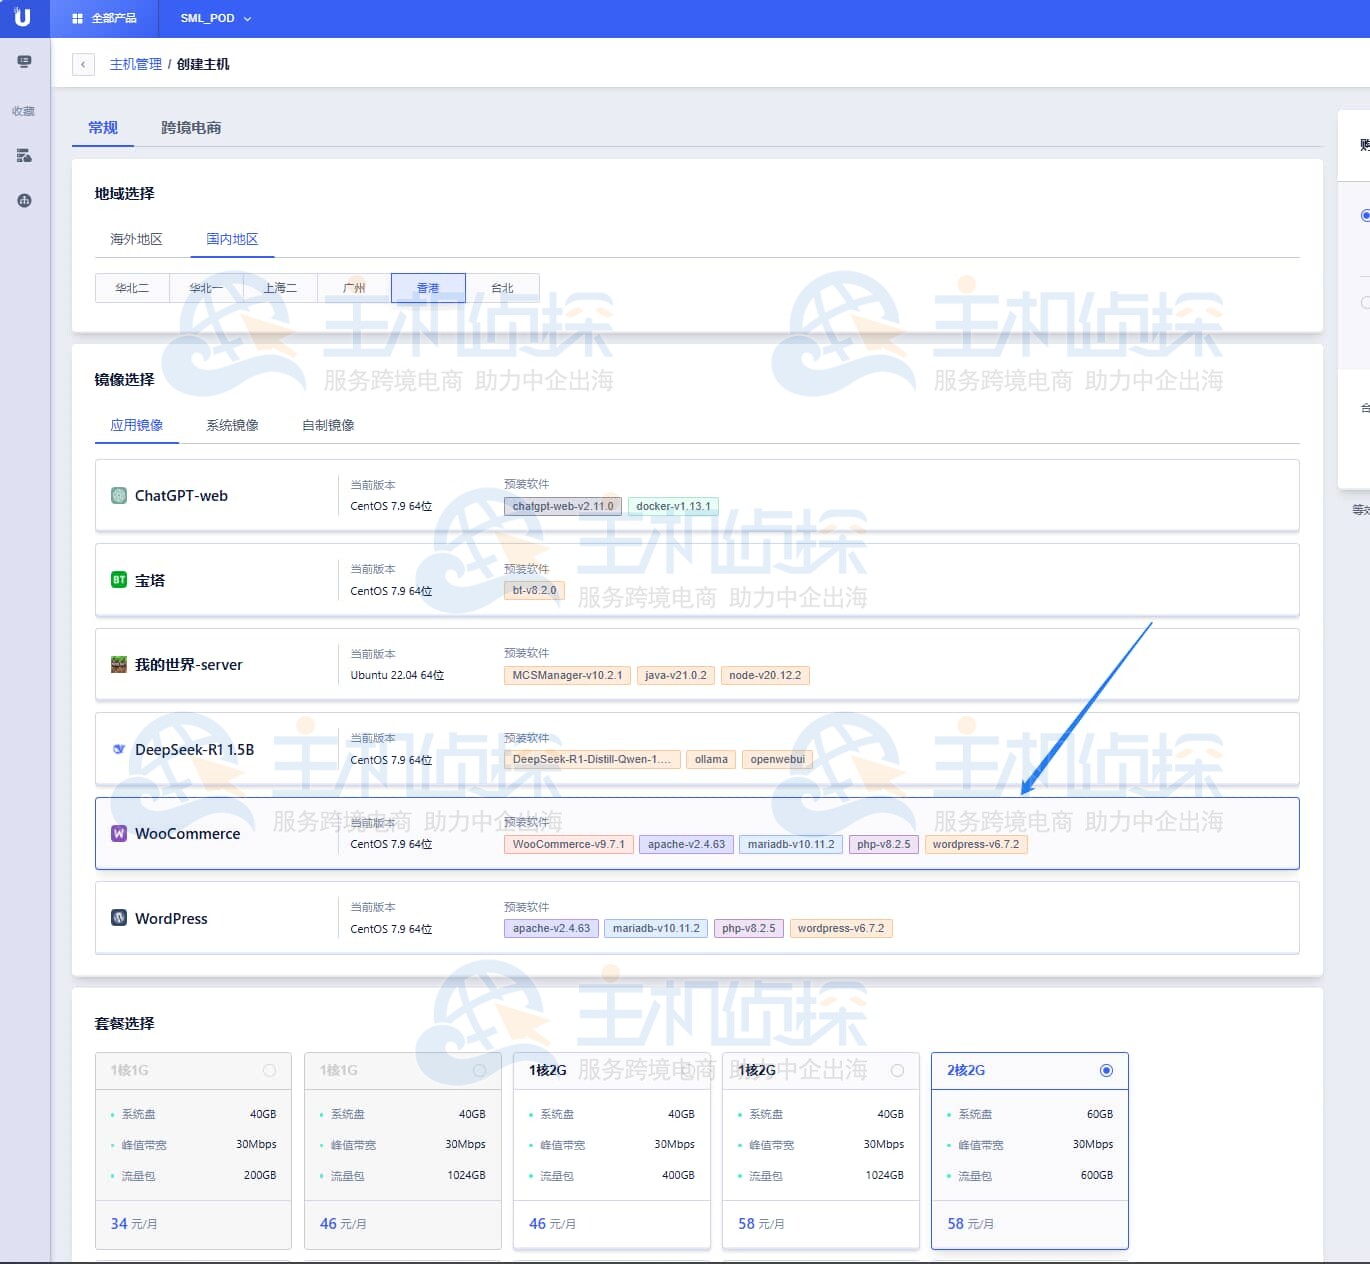The height and width of the screenshot is (1264, 1370).
Task: Open the 系统镜像 tab
Action: (232, 425)
